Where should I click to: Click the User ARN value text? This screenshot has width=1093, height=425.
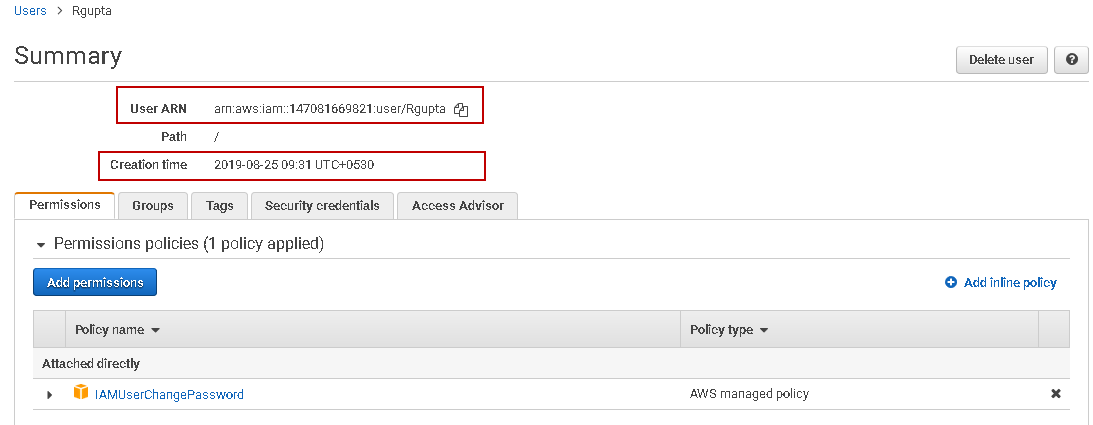[x=330, y=109]
